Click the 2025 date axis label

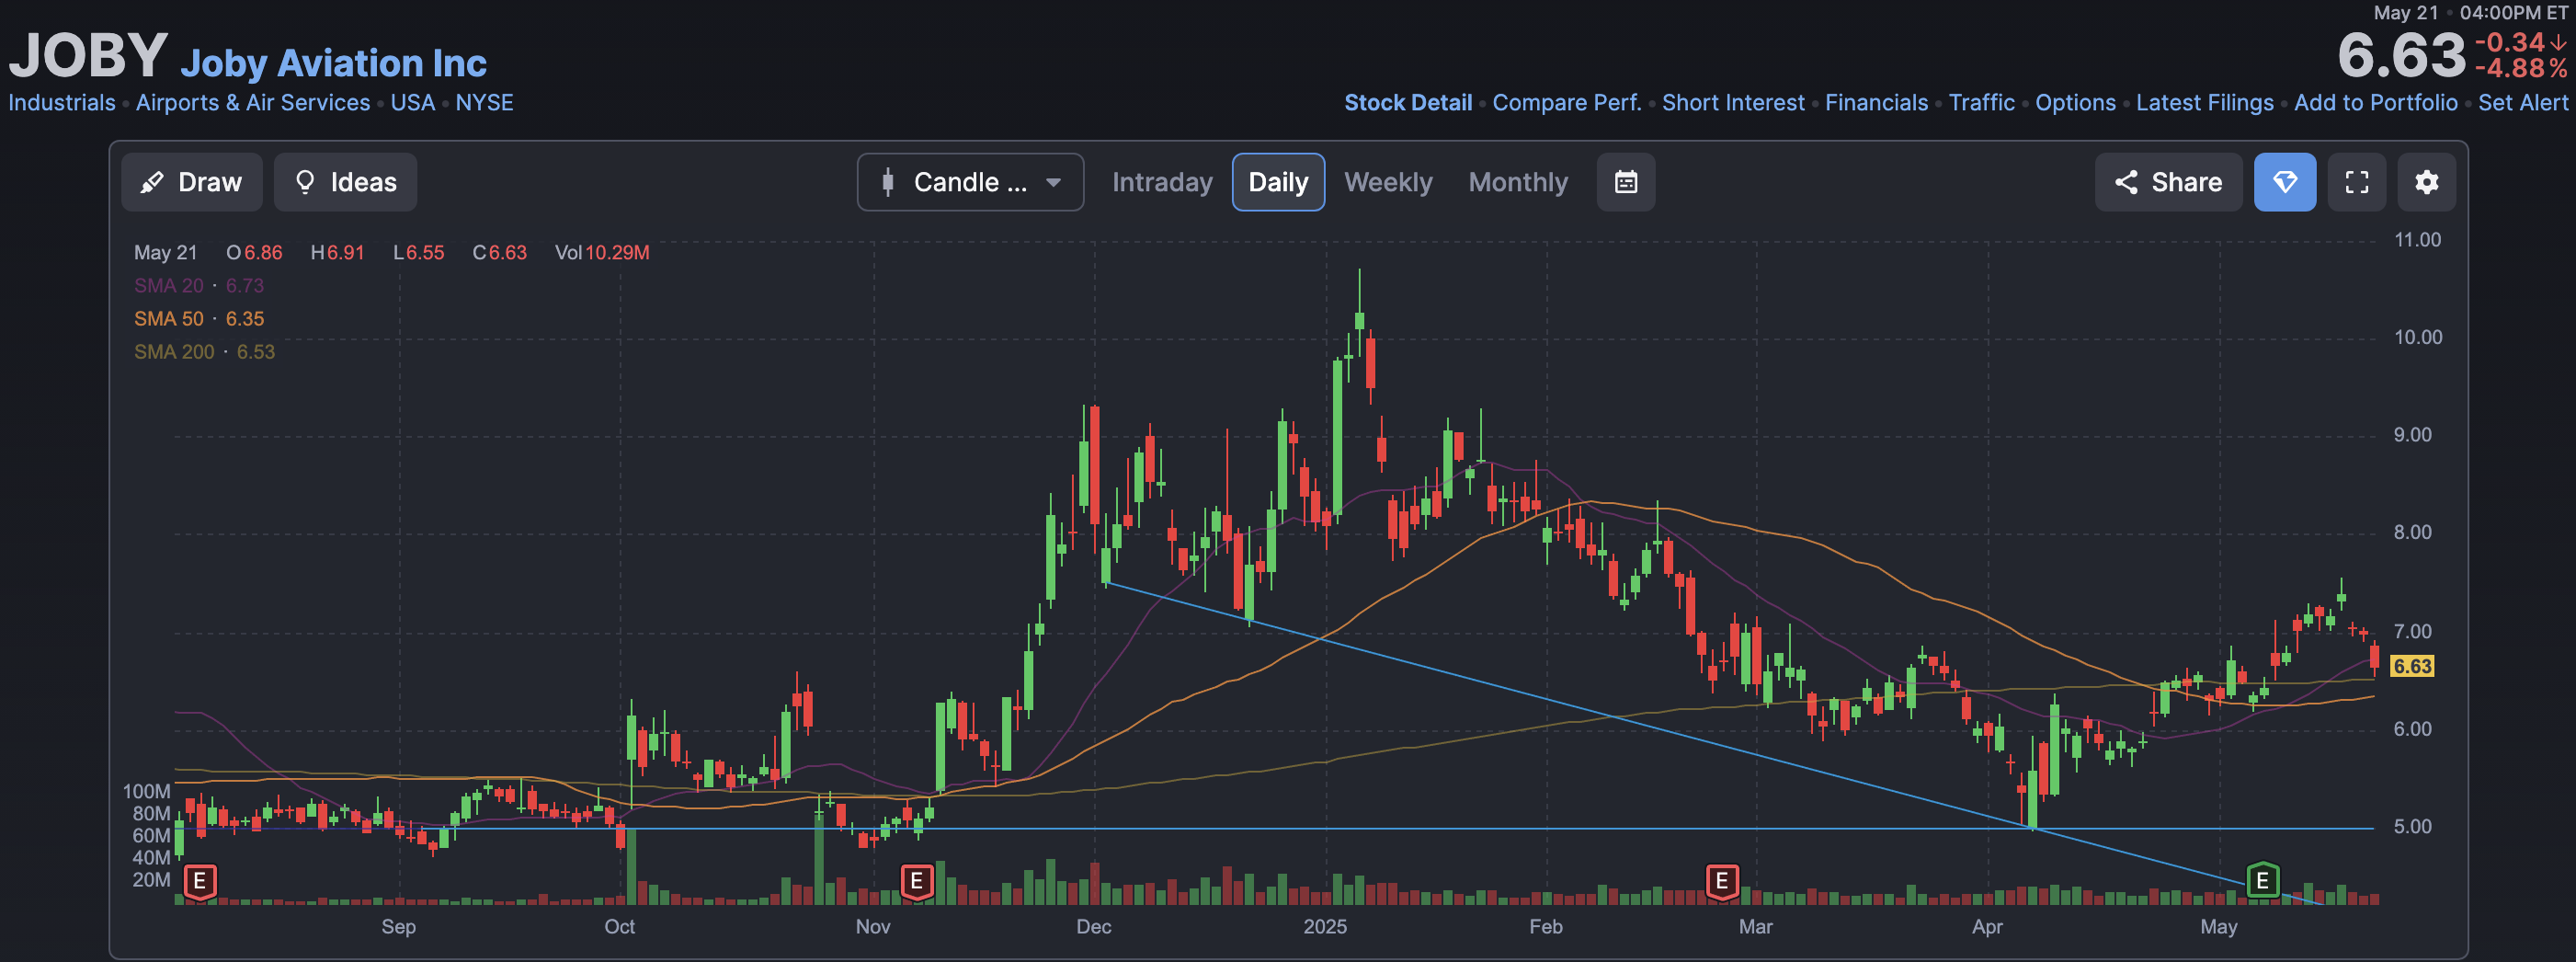(1325, 927)
